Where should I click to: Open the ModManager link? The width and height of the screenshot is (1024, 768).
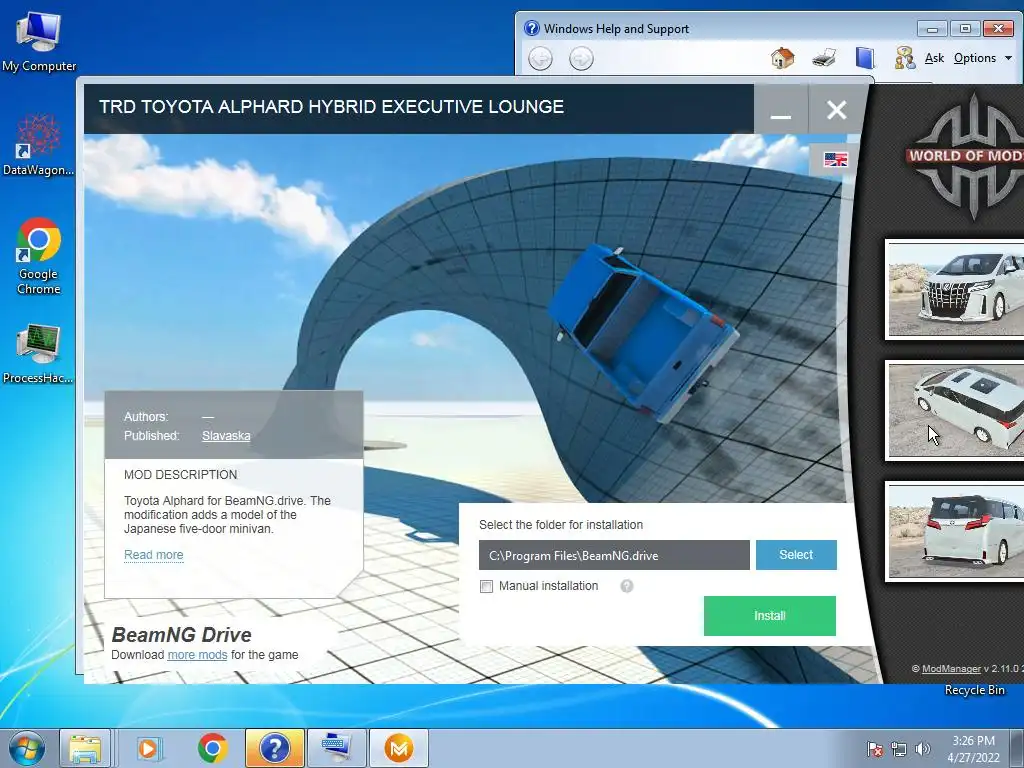[x=951, y=668]
